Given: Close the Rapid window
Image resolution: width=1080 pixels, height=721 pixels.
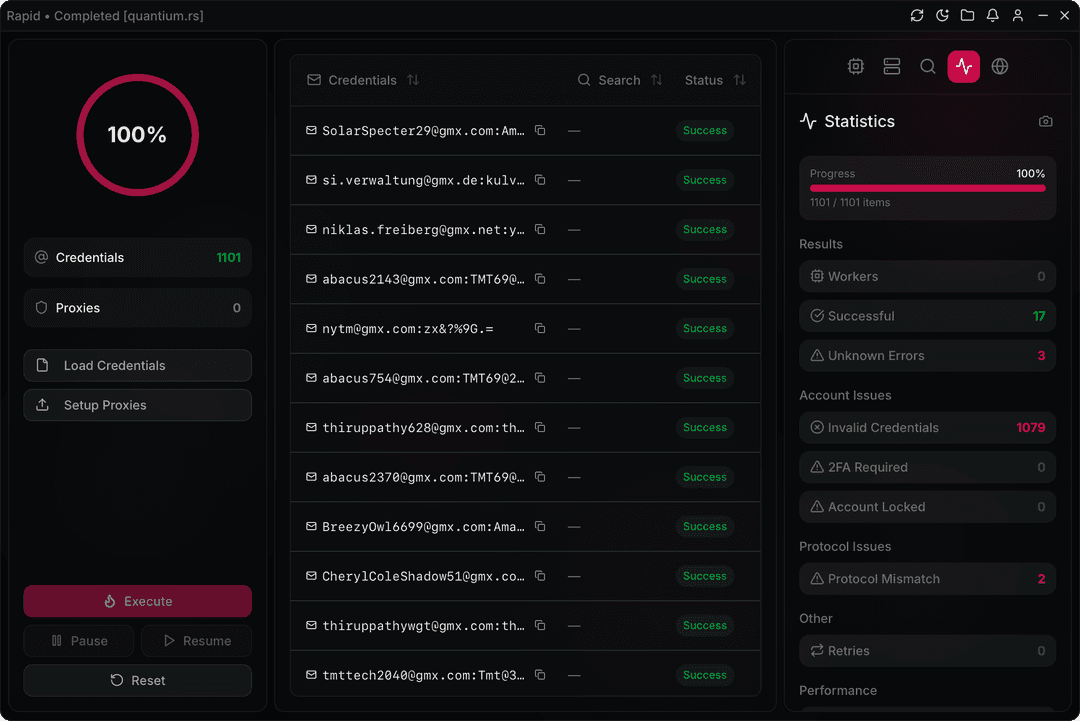Looking at the screenshot, I should (1065, 15).
